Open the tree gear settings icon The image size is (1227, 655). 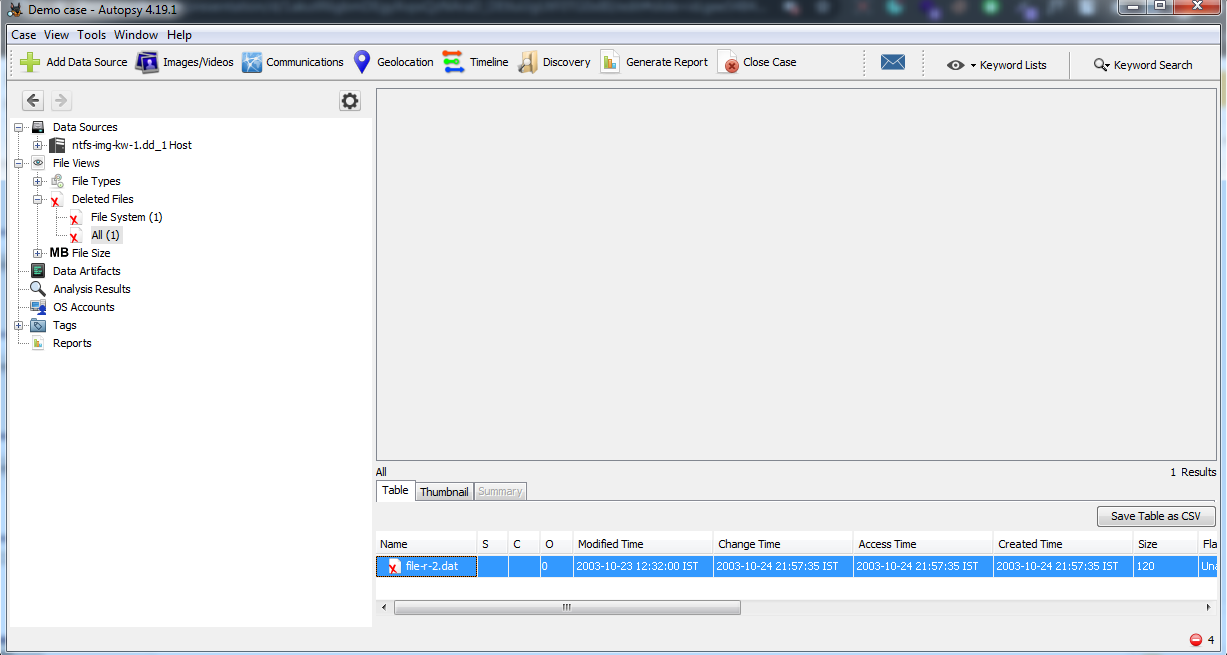[350, 101]
